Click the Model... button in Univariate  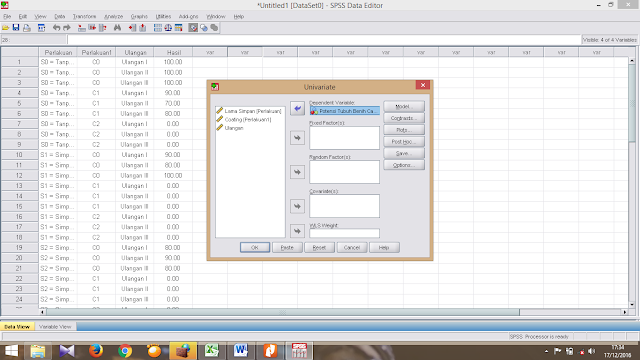404,107
